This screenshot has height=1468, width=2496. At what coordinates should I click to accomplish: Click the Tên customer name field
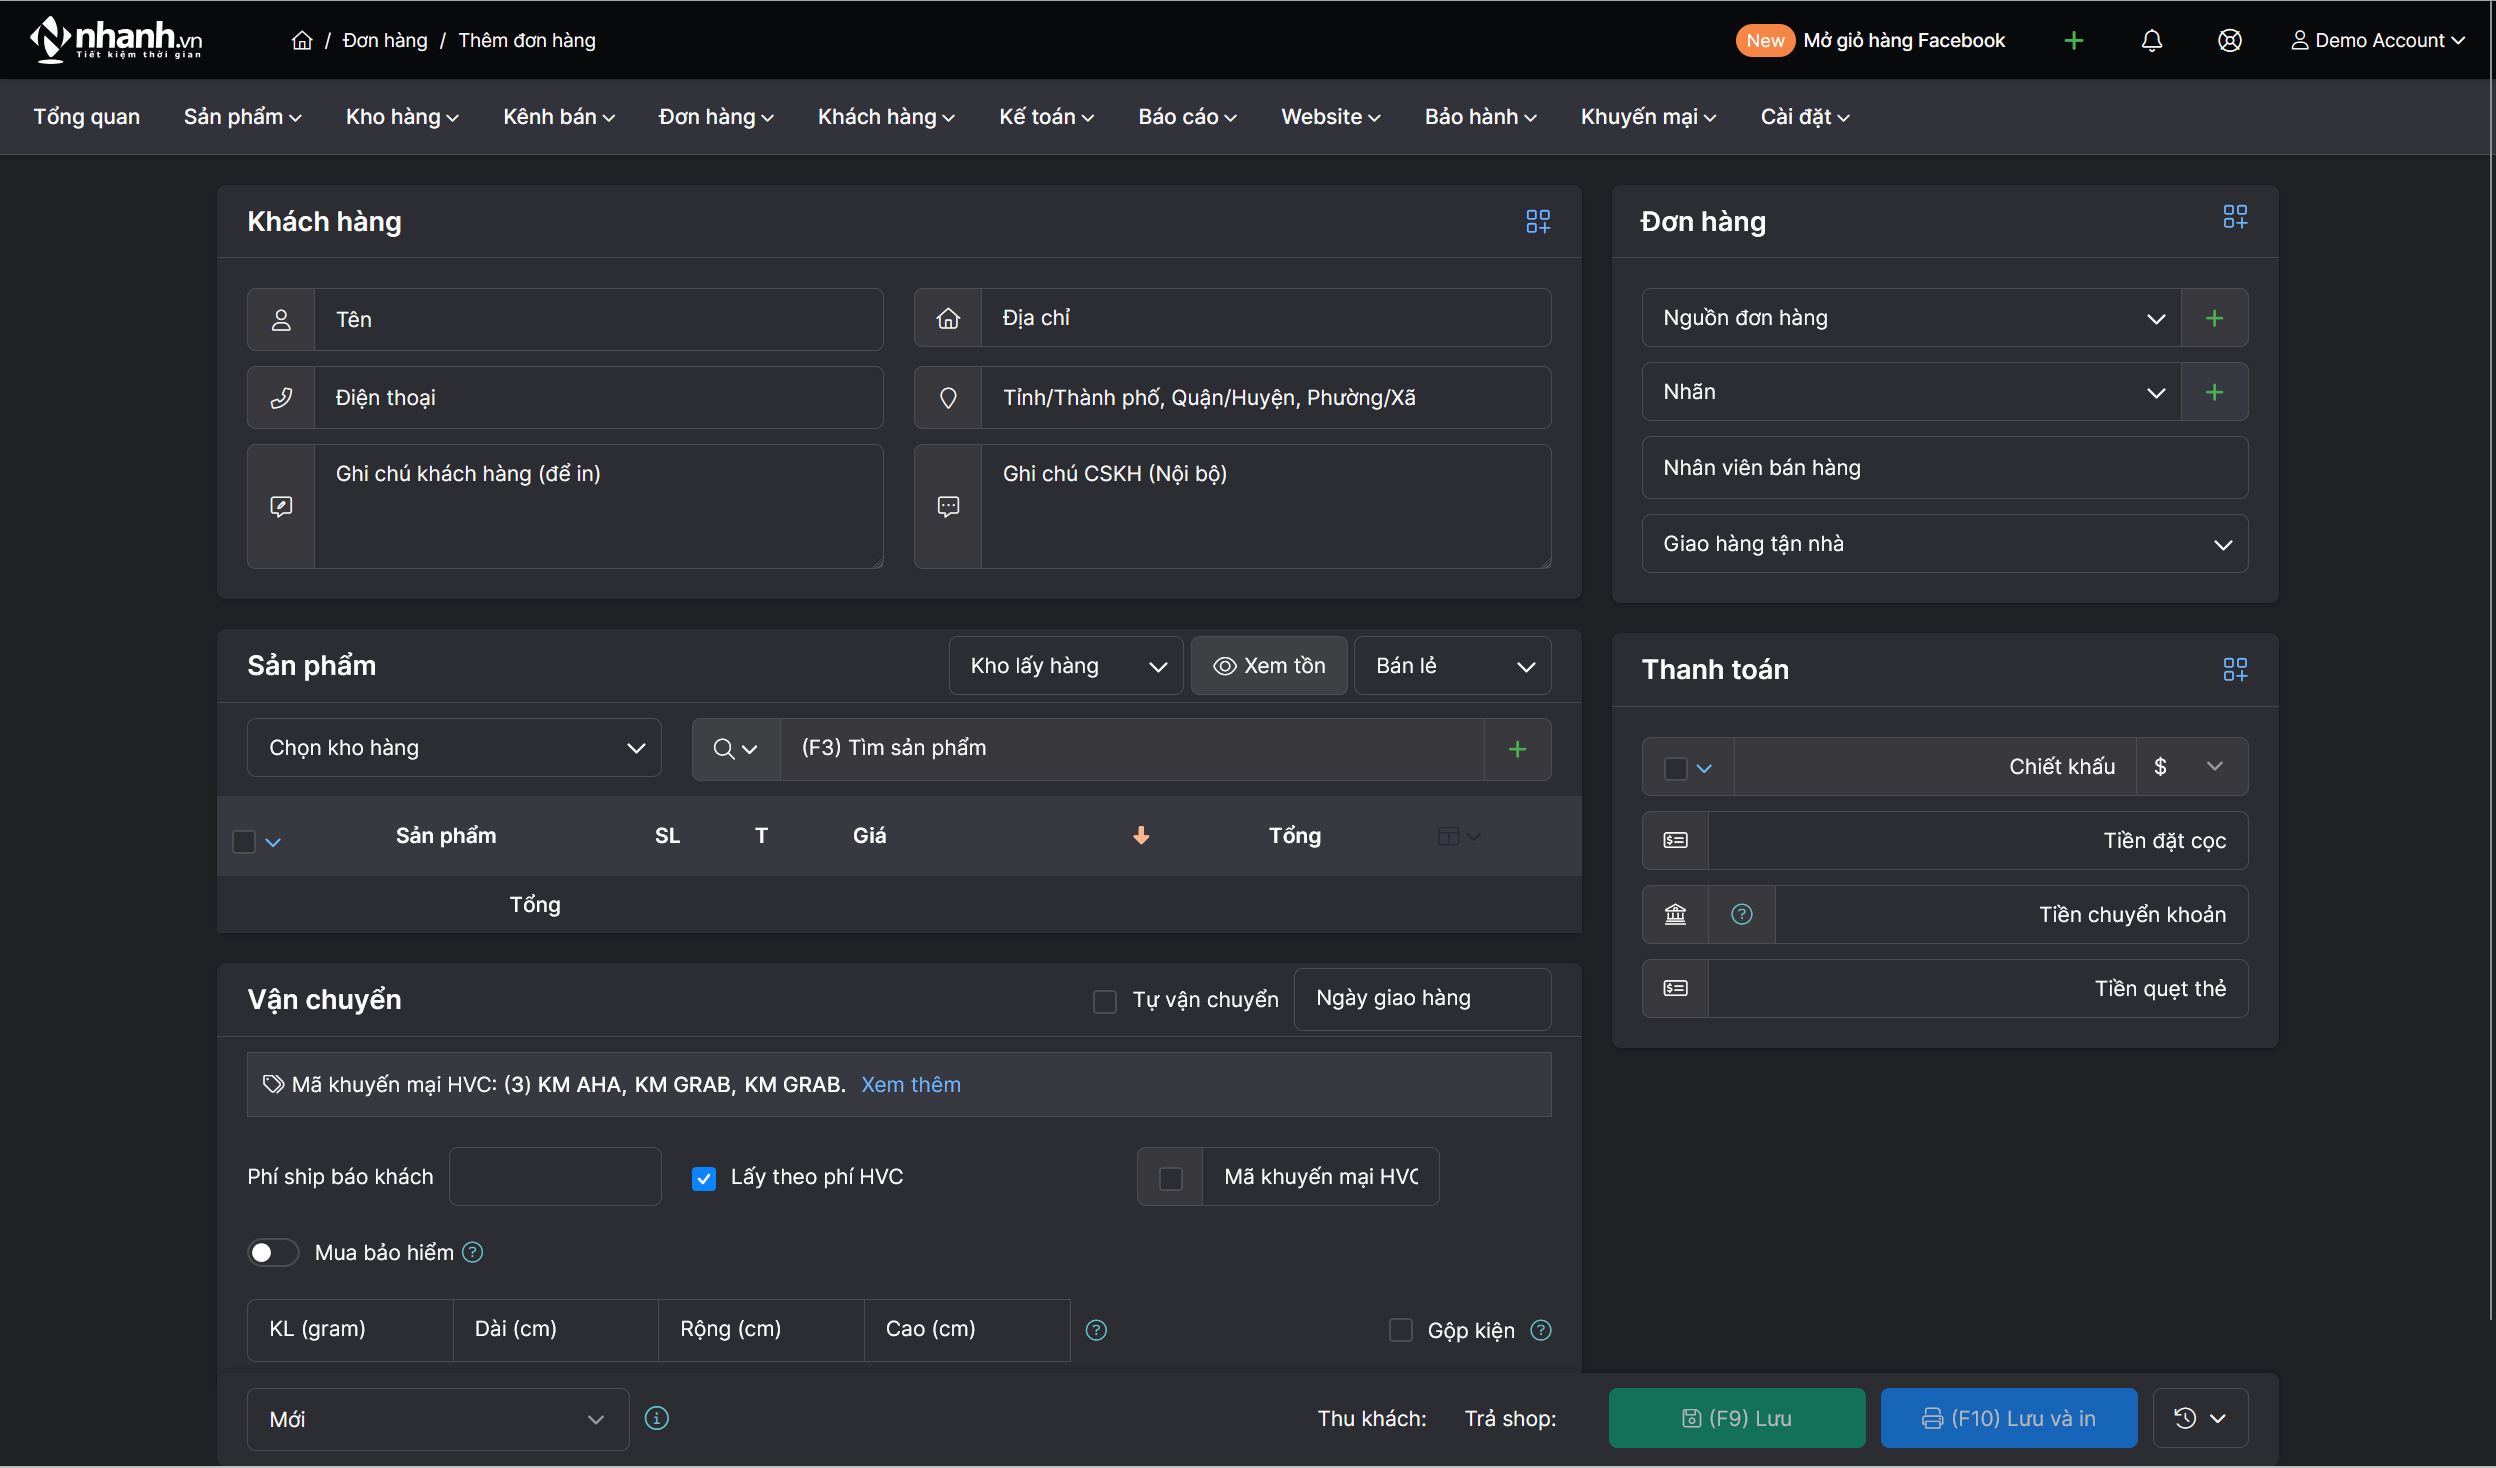[x=598, y=320]
